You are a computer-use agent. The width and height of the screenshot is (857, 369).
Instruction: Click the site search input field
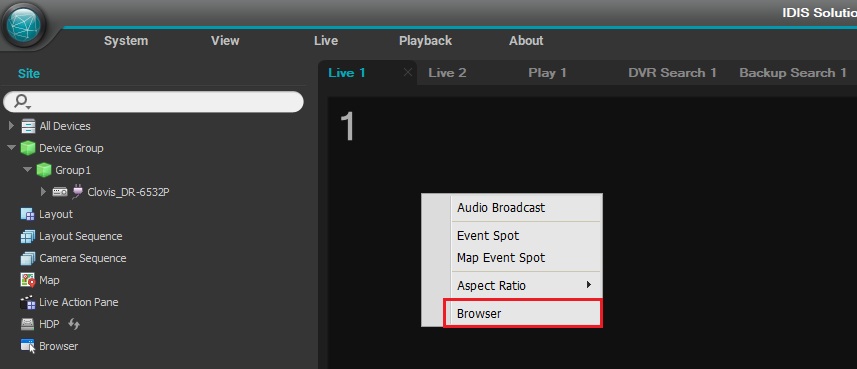point(153,102)
